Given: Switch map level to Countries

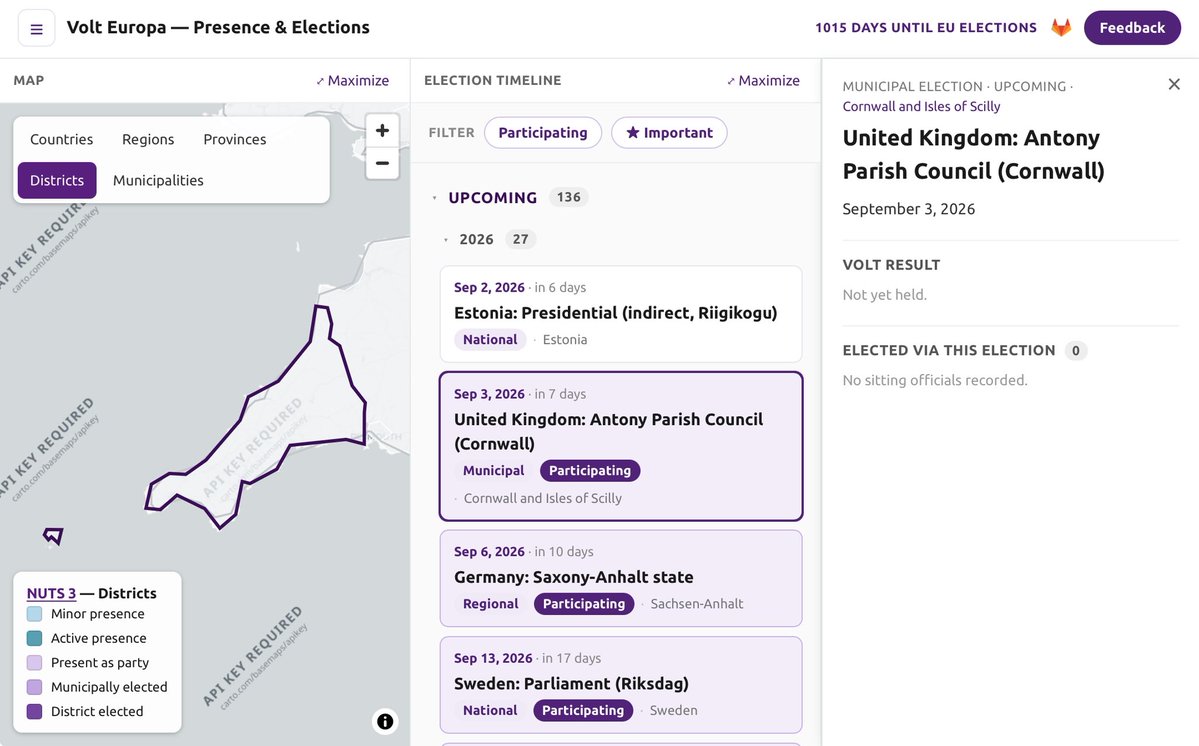Looking at the screenshot, I should coord(61,139).
